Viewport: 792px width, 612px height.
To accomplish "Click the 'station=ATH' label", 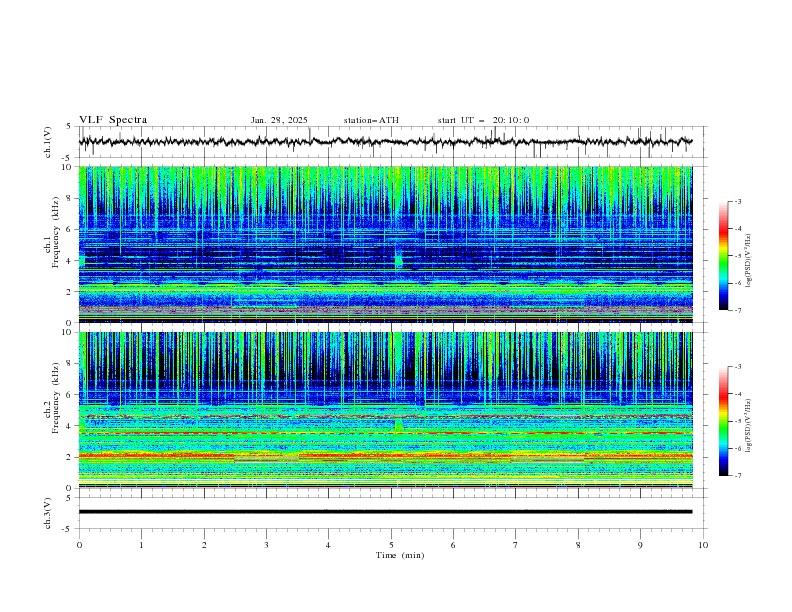I will [x=371, y=120].
